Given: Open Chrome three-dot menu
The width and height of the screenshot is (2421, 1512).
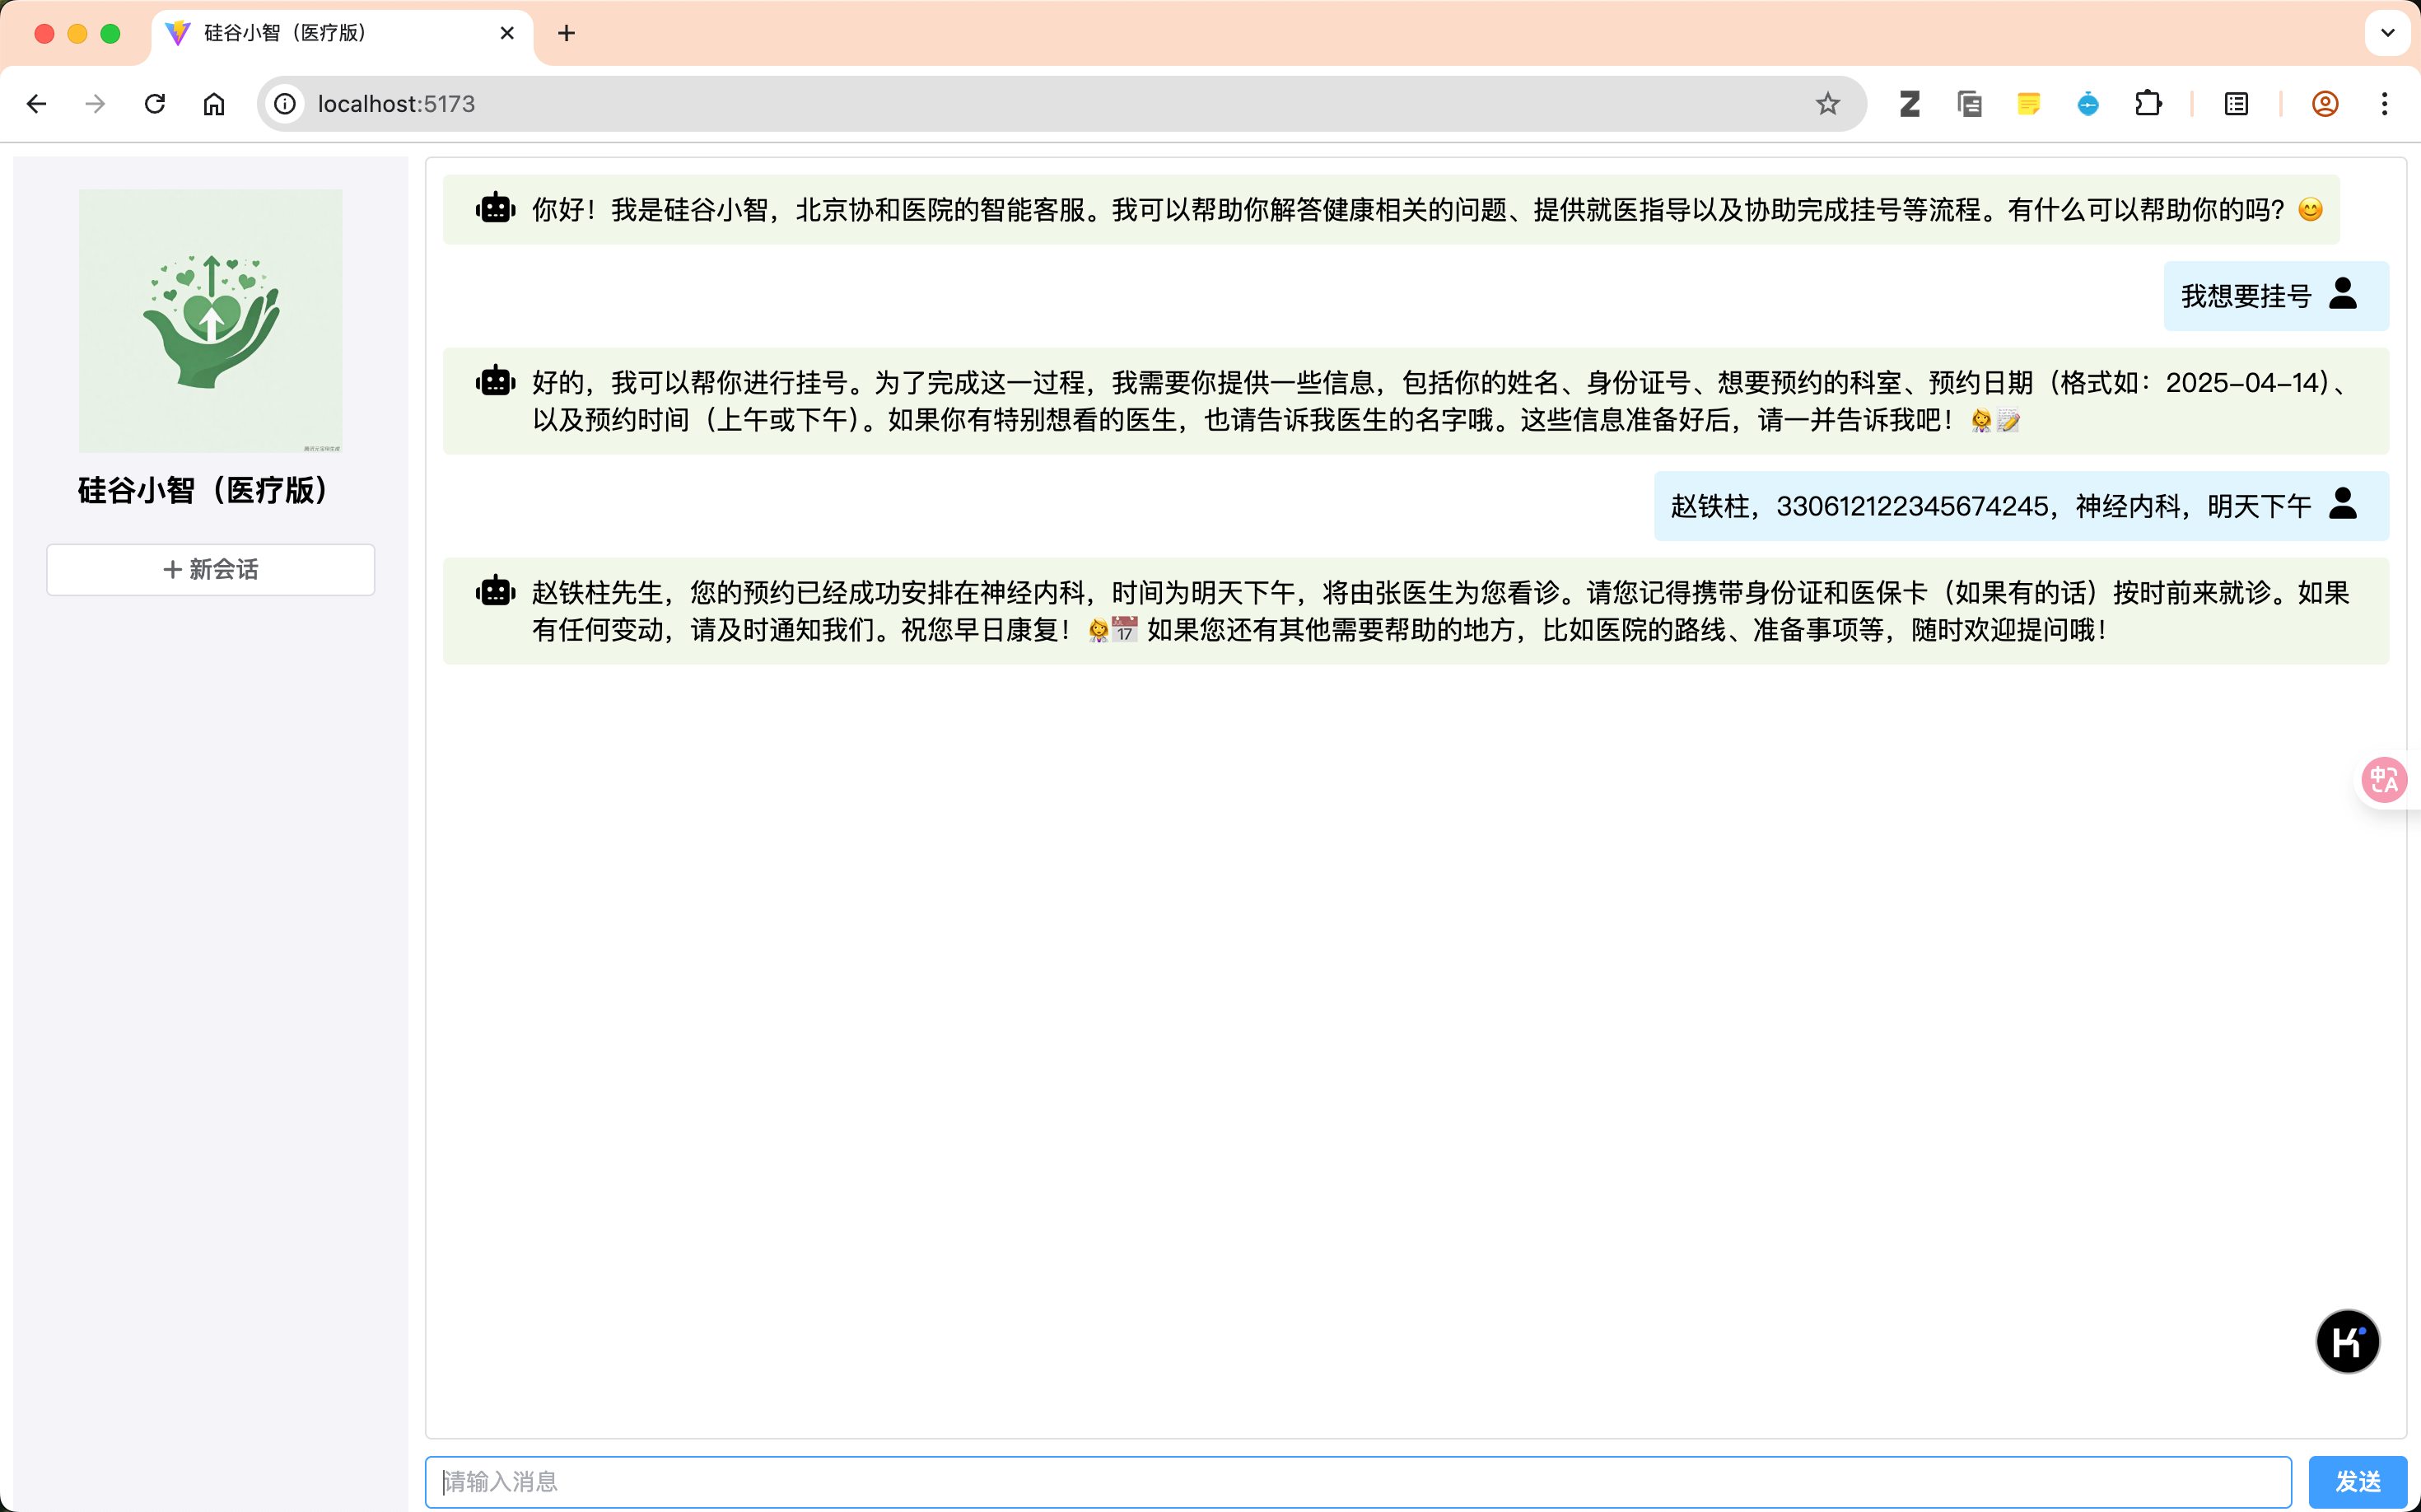Looking at the screenshot, I should click(2384, 104).
